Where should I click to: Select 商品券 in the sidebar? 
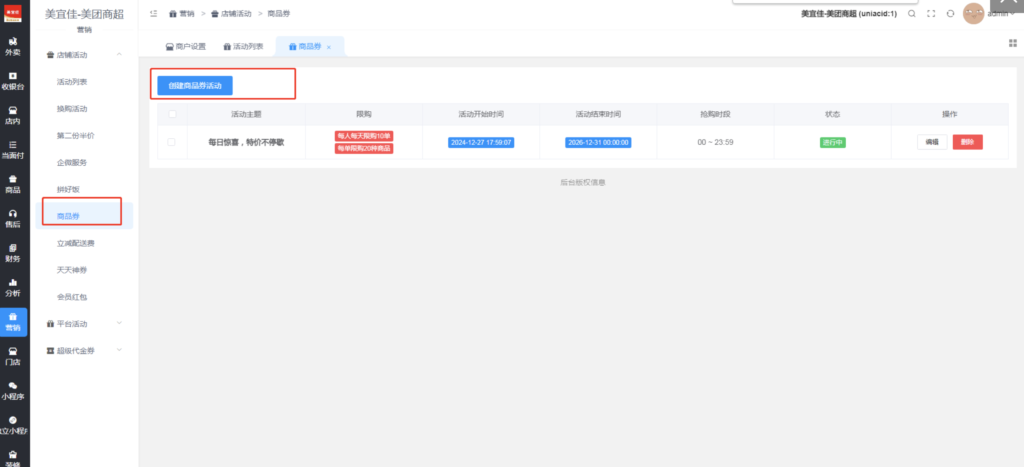[x=68, y=216]
